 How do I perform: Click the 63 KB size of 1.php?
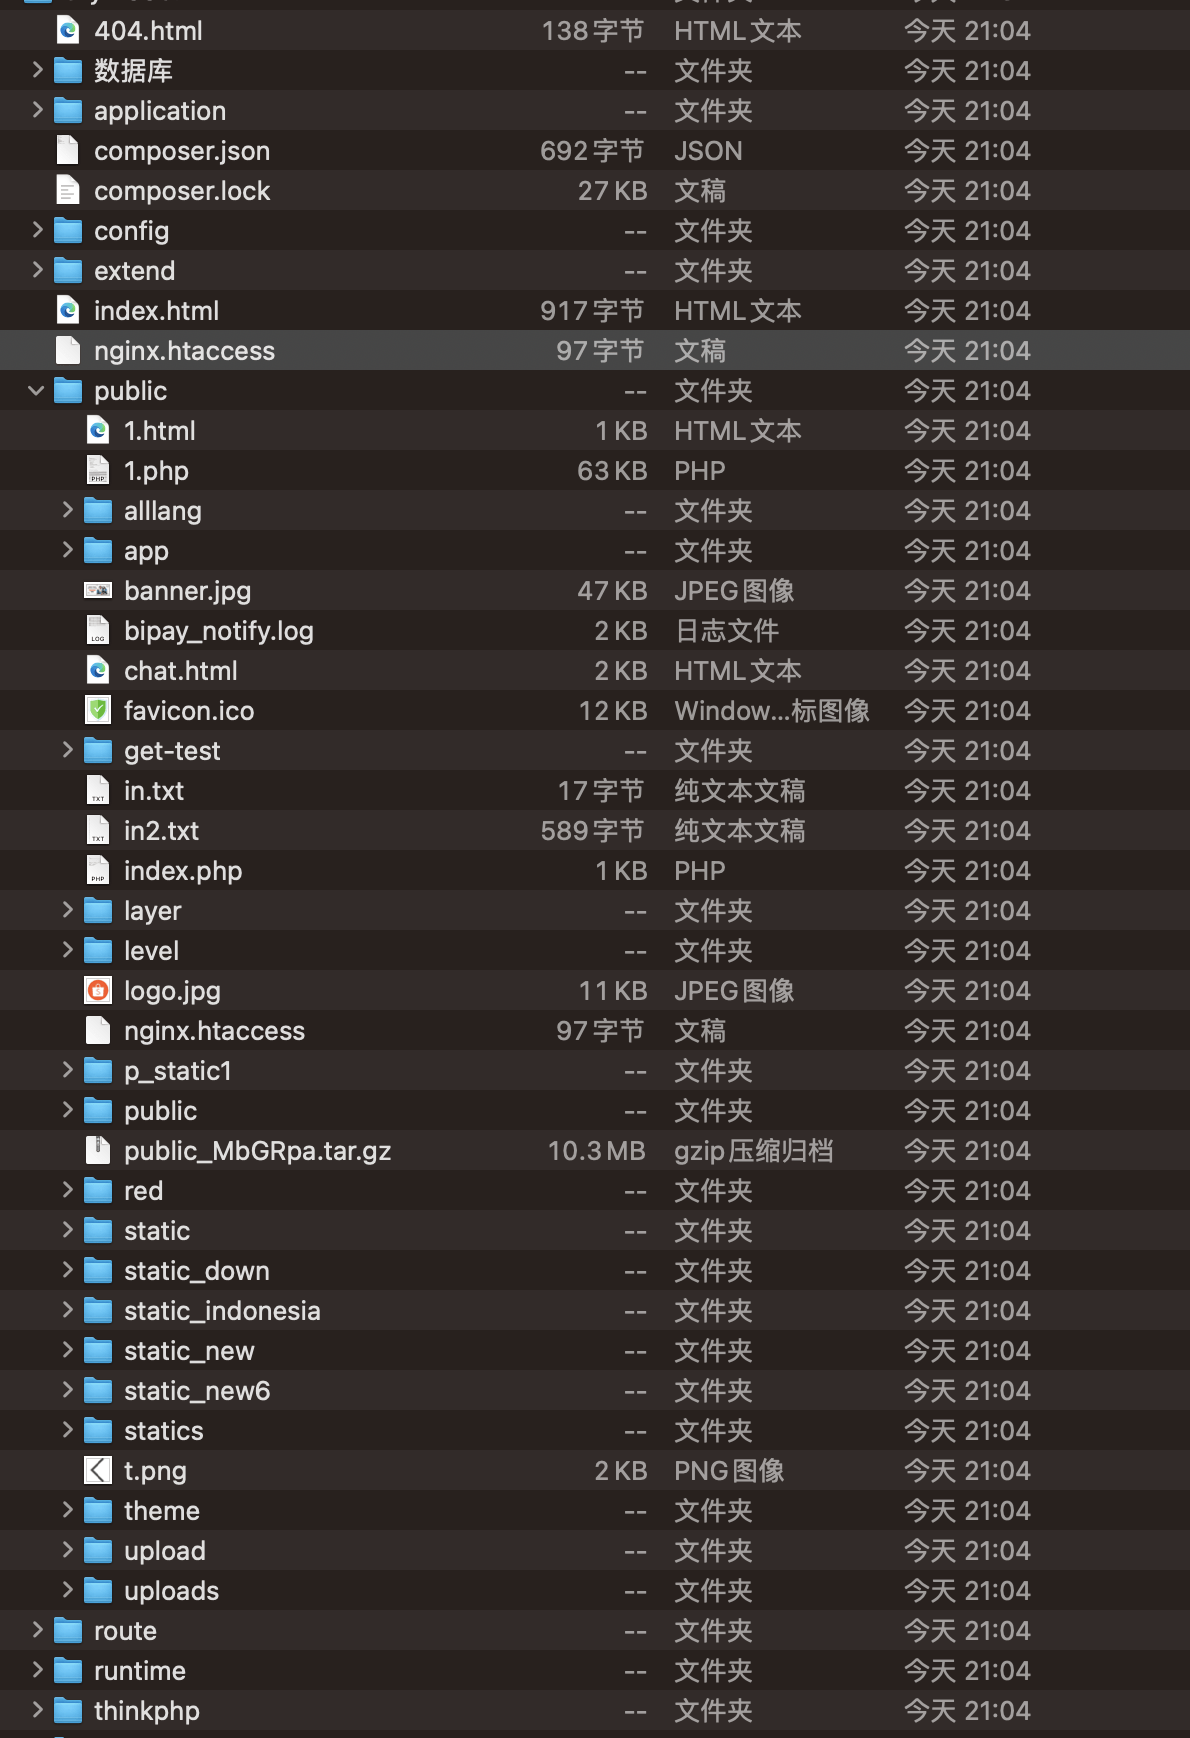[x=612, y=471]
